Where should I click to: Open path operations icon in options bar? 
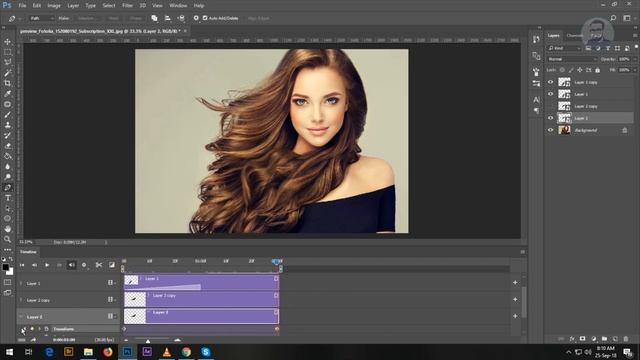click(x=154, y=18)
